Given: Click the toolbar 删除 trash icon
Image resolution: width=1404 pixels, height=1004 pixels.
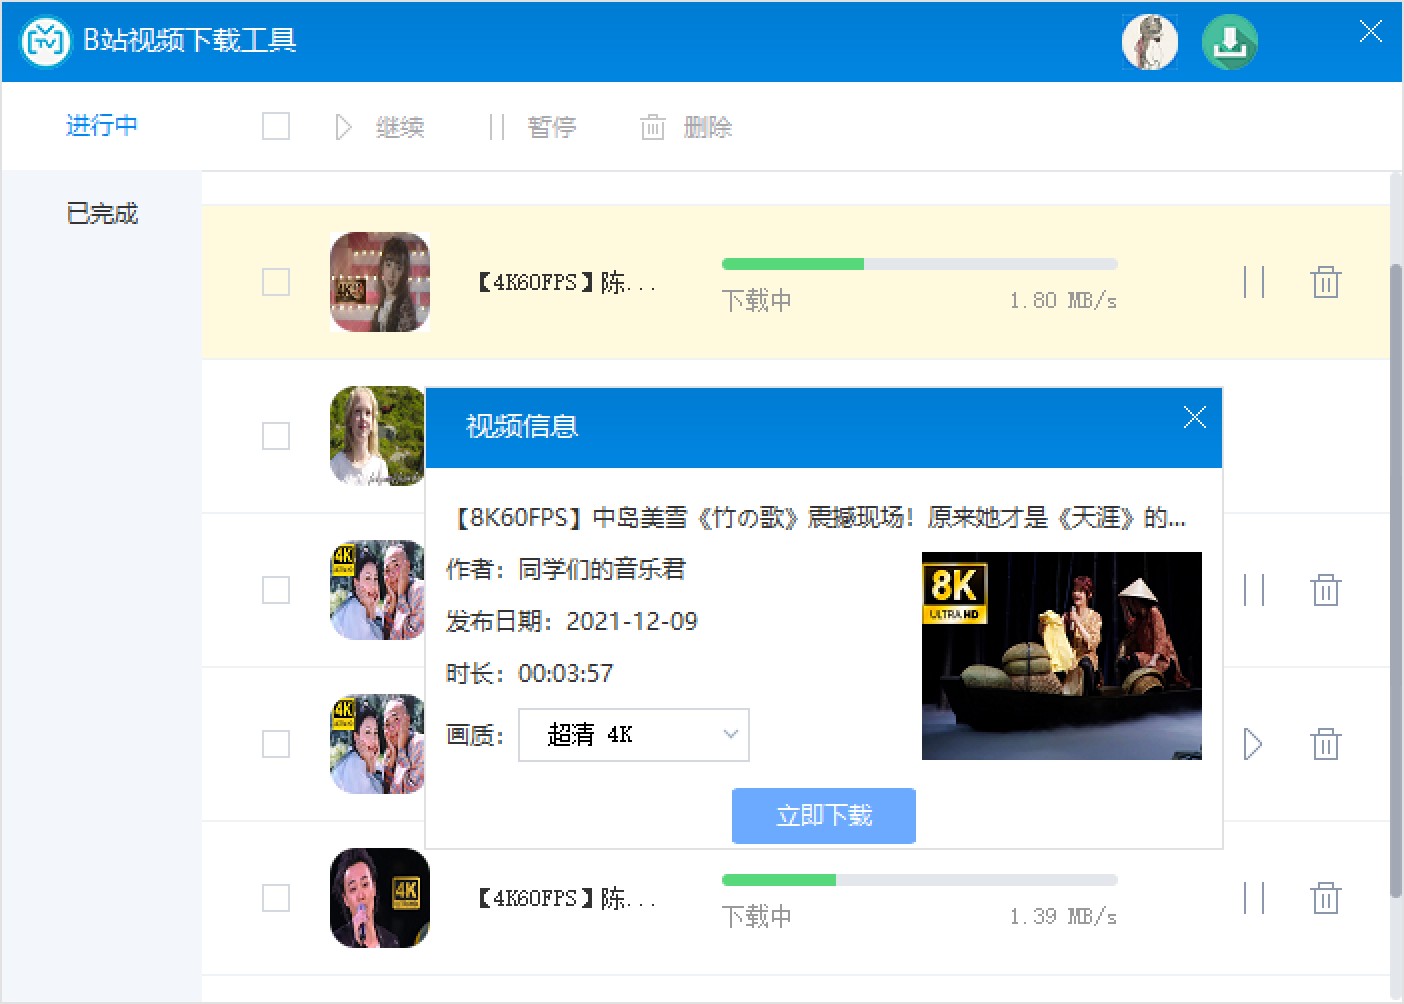Looking at the screenshot, I should [x=652, y=127].
